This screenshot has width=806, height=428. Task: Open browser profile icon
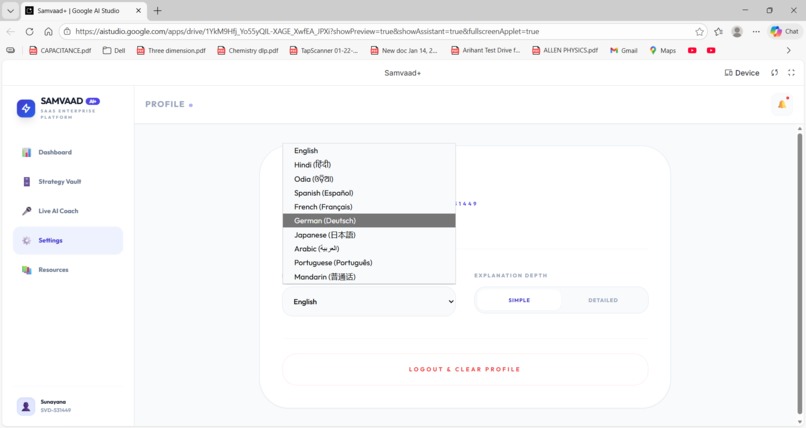click(737, 32)
